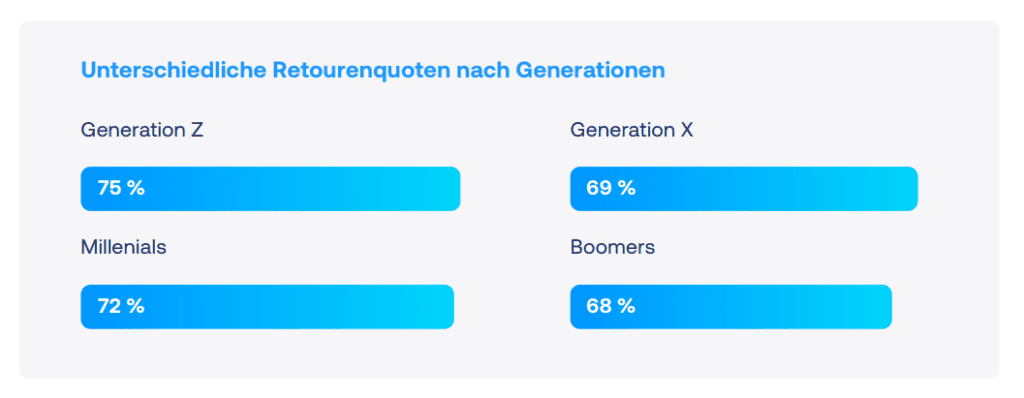Click the 72 % value text

121,306
